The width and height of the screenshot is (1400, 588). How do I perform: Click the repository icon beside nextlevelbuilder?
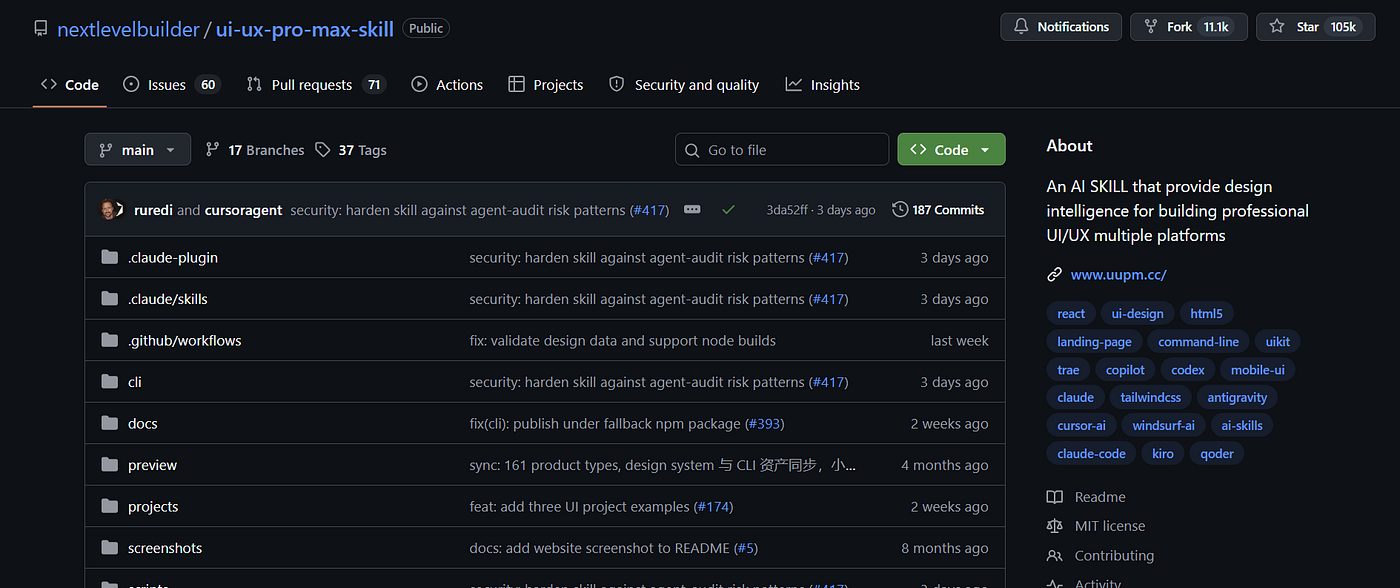pyautogui.click(x=40, y=29)
